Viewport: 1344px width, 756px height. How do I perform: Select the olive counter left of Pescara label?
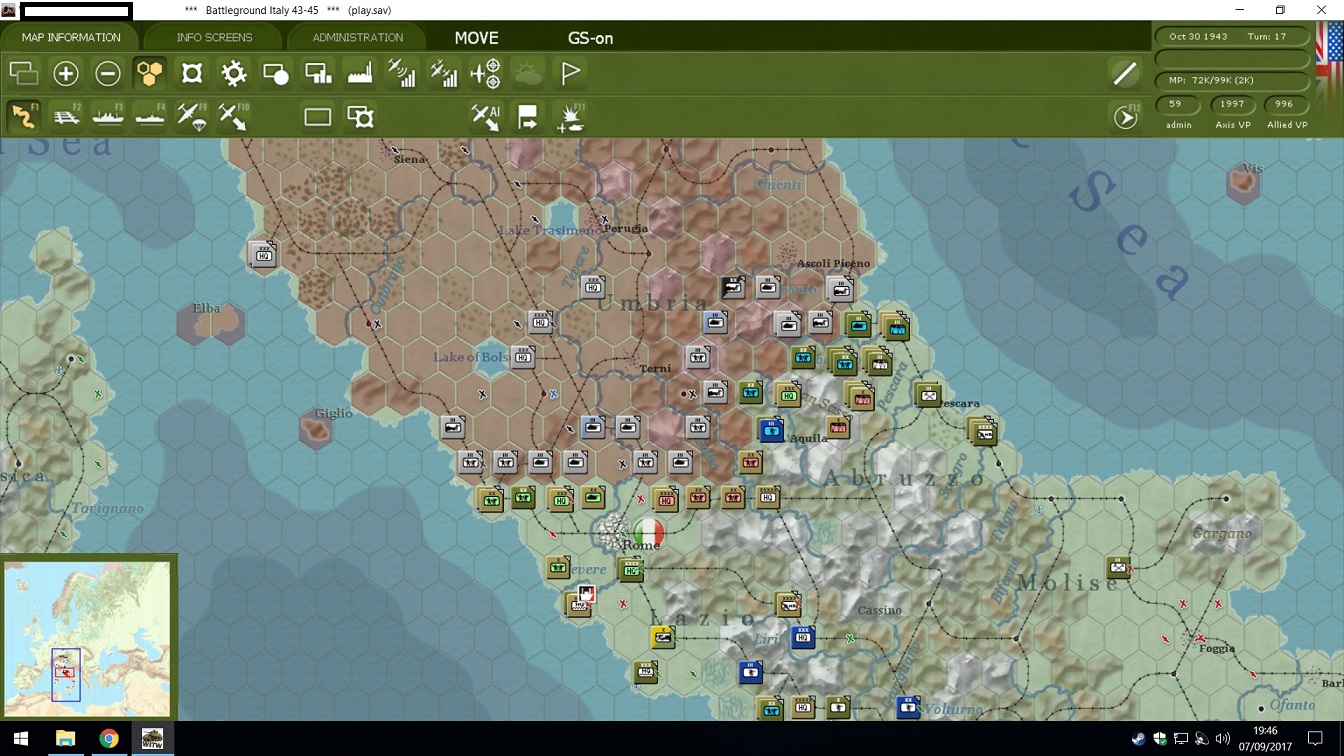point(929,395)
